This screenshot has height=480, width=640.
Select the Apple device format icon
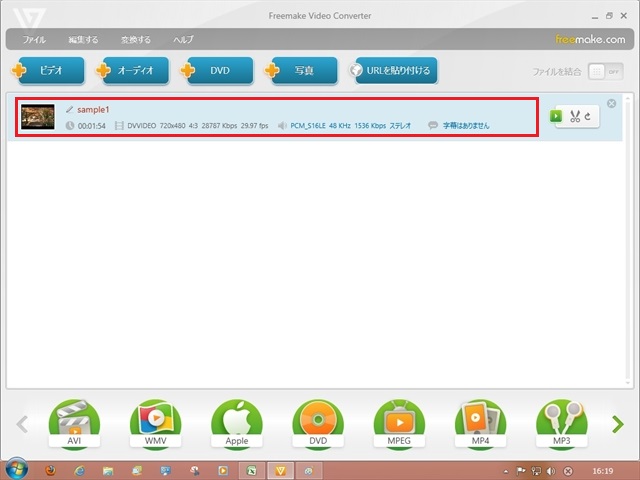coord(236,423)
